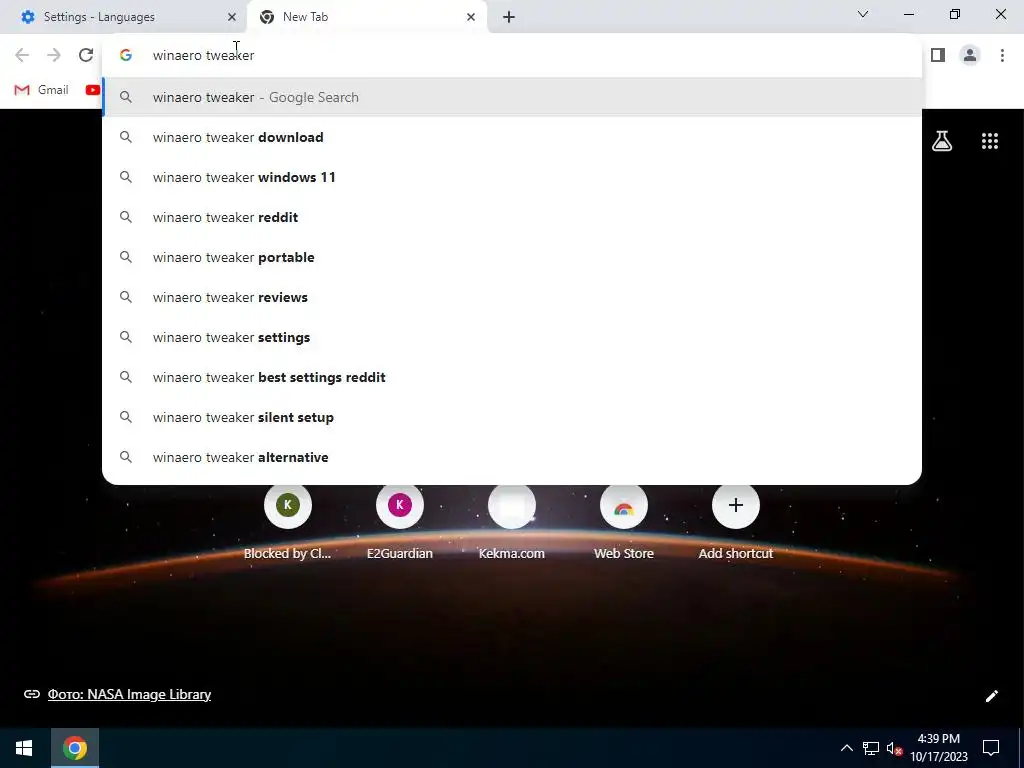The width and height of the screenshot is (1024, 768).
Task: Choose 'winaero tweaker download' suggestion
Action: tap(512, 137)
